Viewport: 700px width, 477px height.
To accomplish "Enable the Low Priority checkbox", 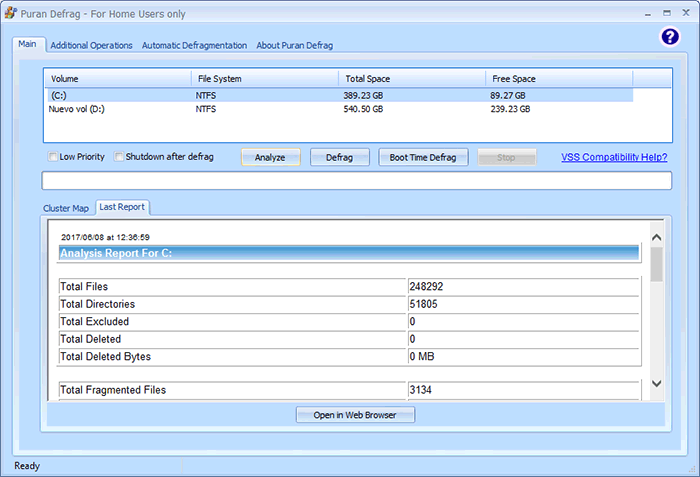I will point(53,157).
